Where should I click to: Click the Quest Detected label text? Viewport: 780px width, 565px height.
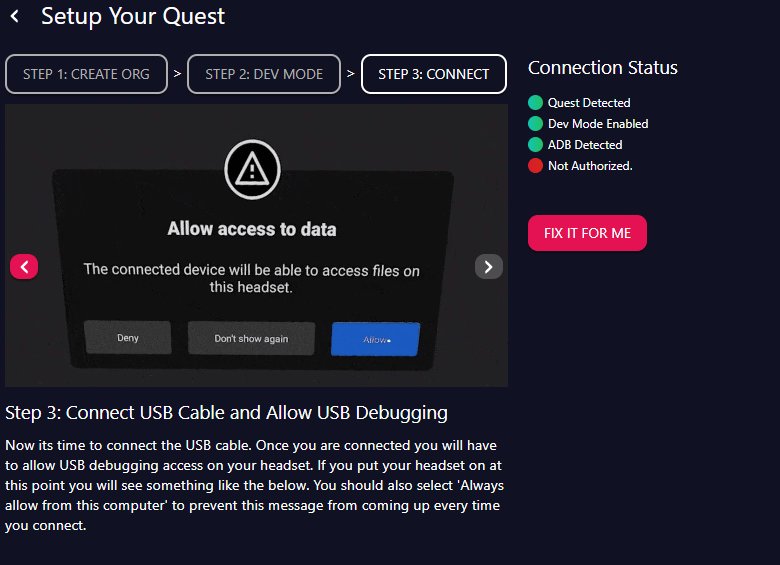[589, 102]
